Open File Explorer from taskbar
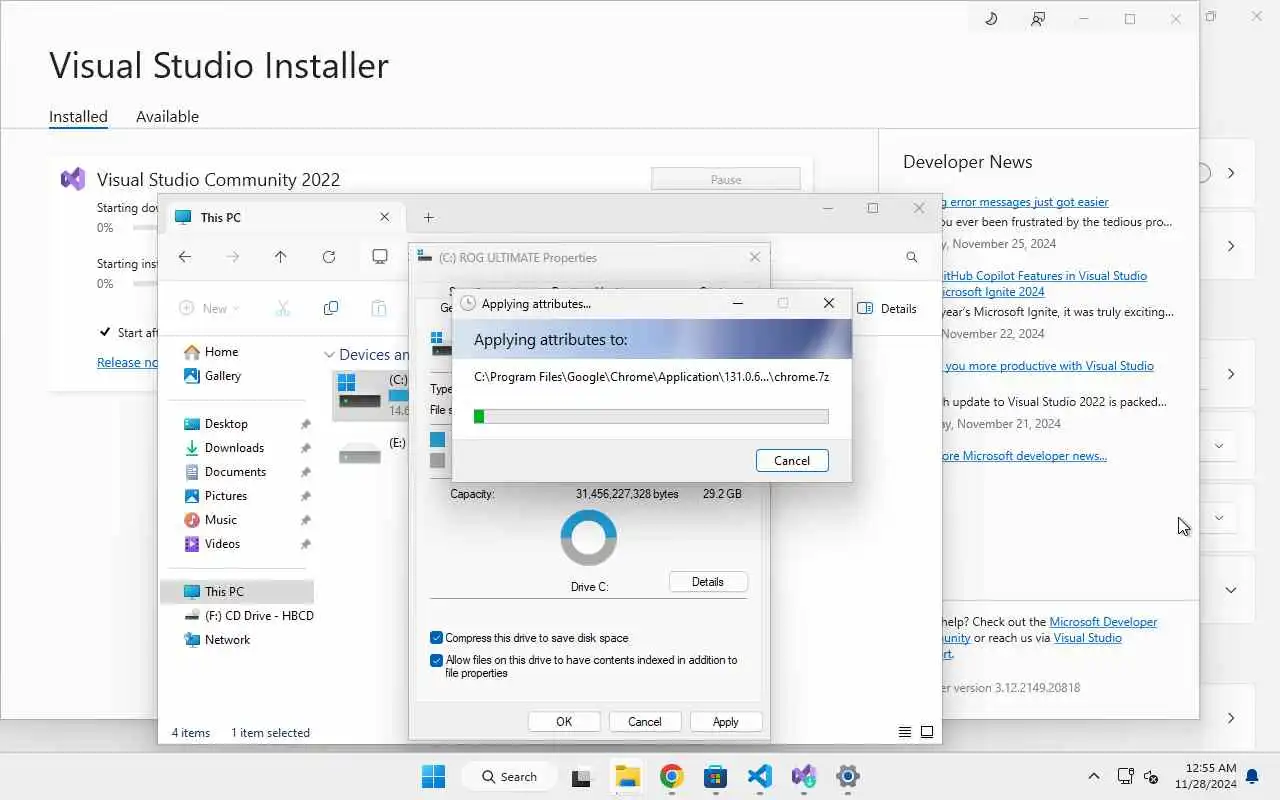The width and height of the screenshot is (1280, 800). pos(627,776)
